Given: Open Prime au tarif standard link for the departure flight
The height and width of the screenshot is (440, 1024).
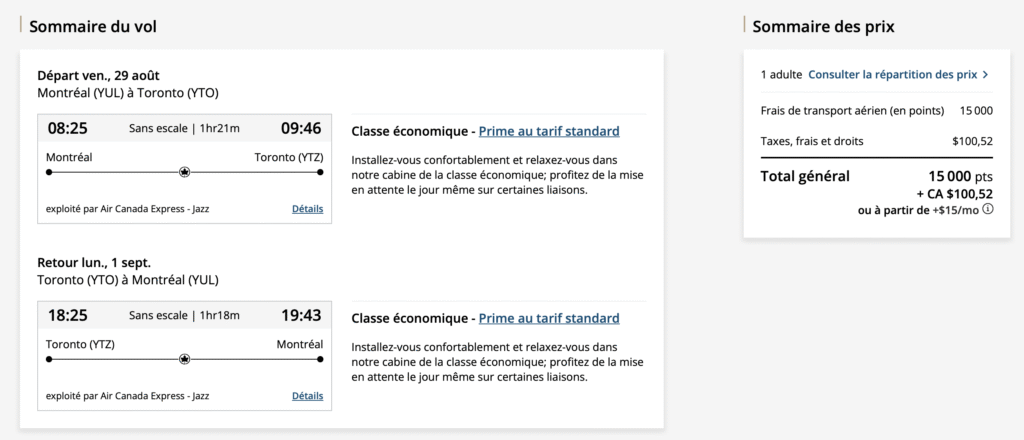Looking at the screenshot, I should tap(549, 131).
